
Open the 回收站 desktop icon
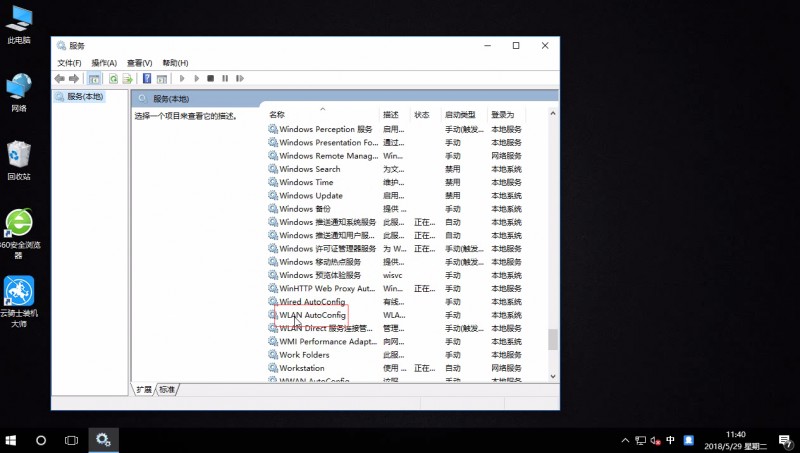pyautogui.click(x=19, y=161)
